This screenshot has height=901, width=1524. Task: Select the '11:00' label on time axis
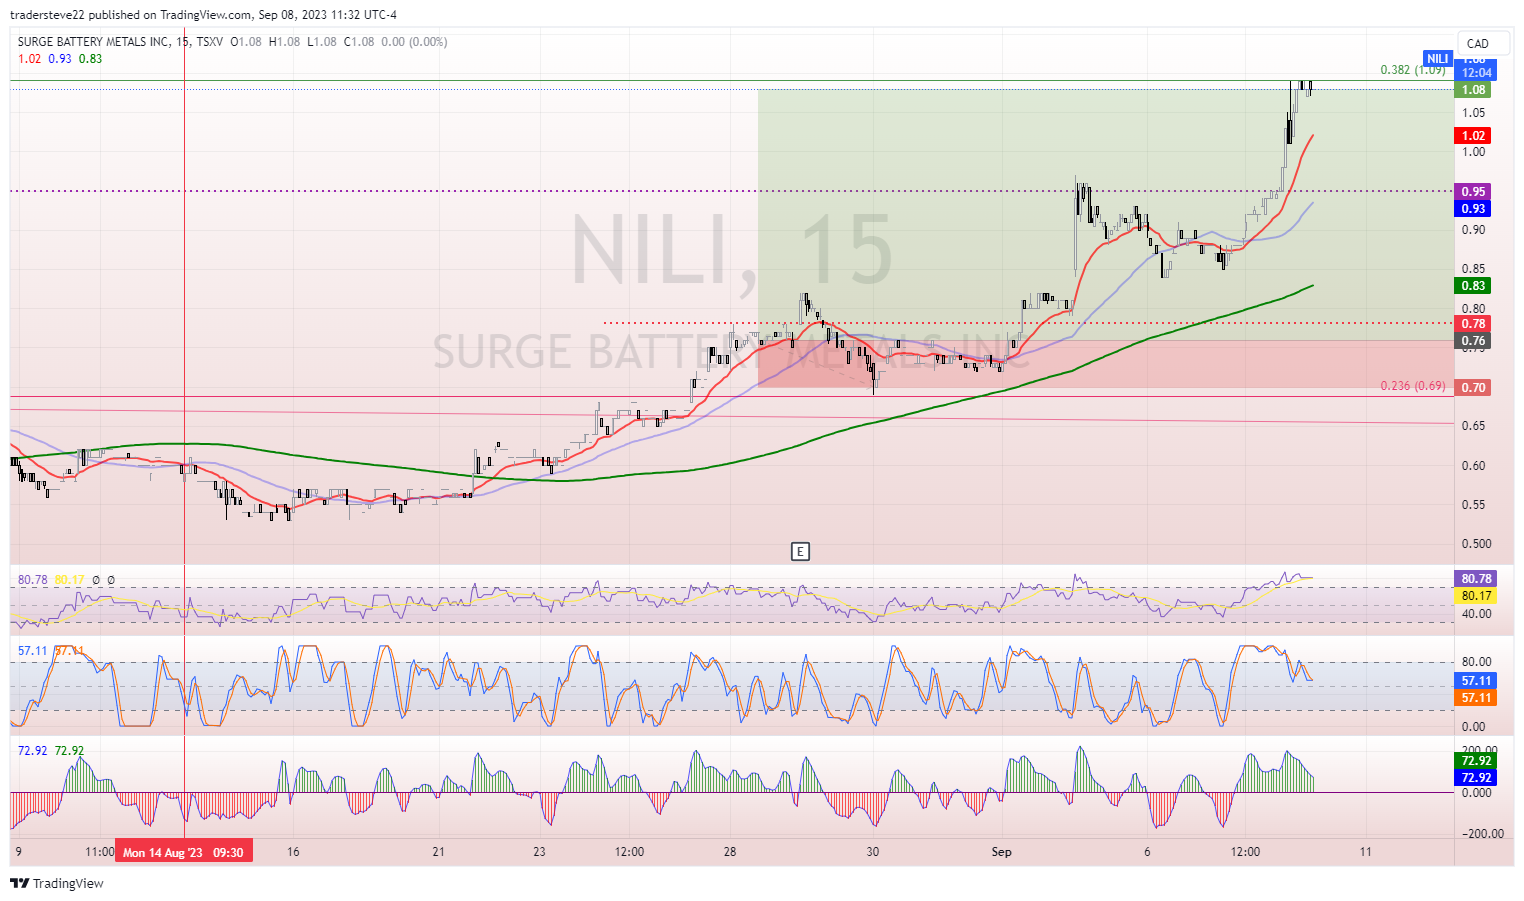tap(100, 852)
